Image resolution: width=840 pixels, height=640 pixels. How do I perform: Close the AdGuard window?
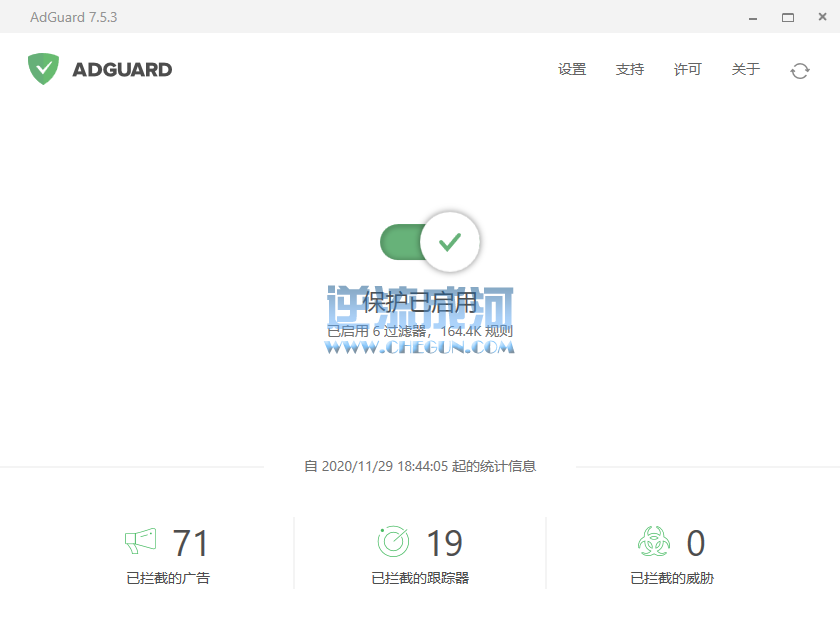point(822,17)
